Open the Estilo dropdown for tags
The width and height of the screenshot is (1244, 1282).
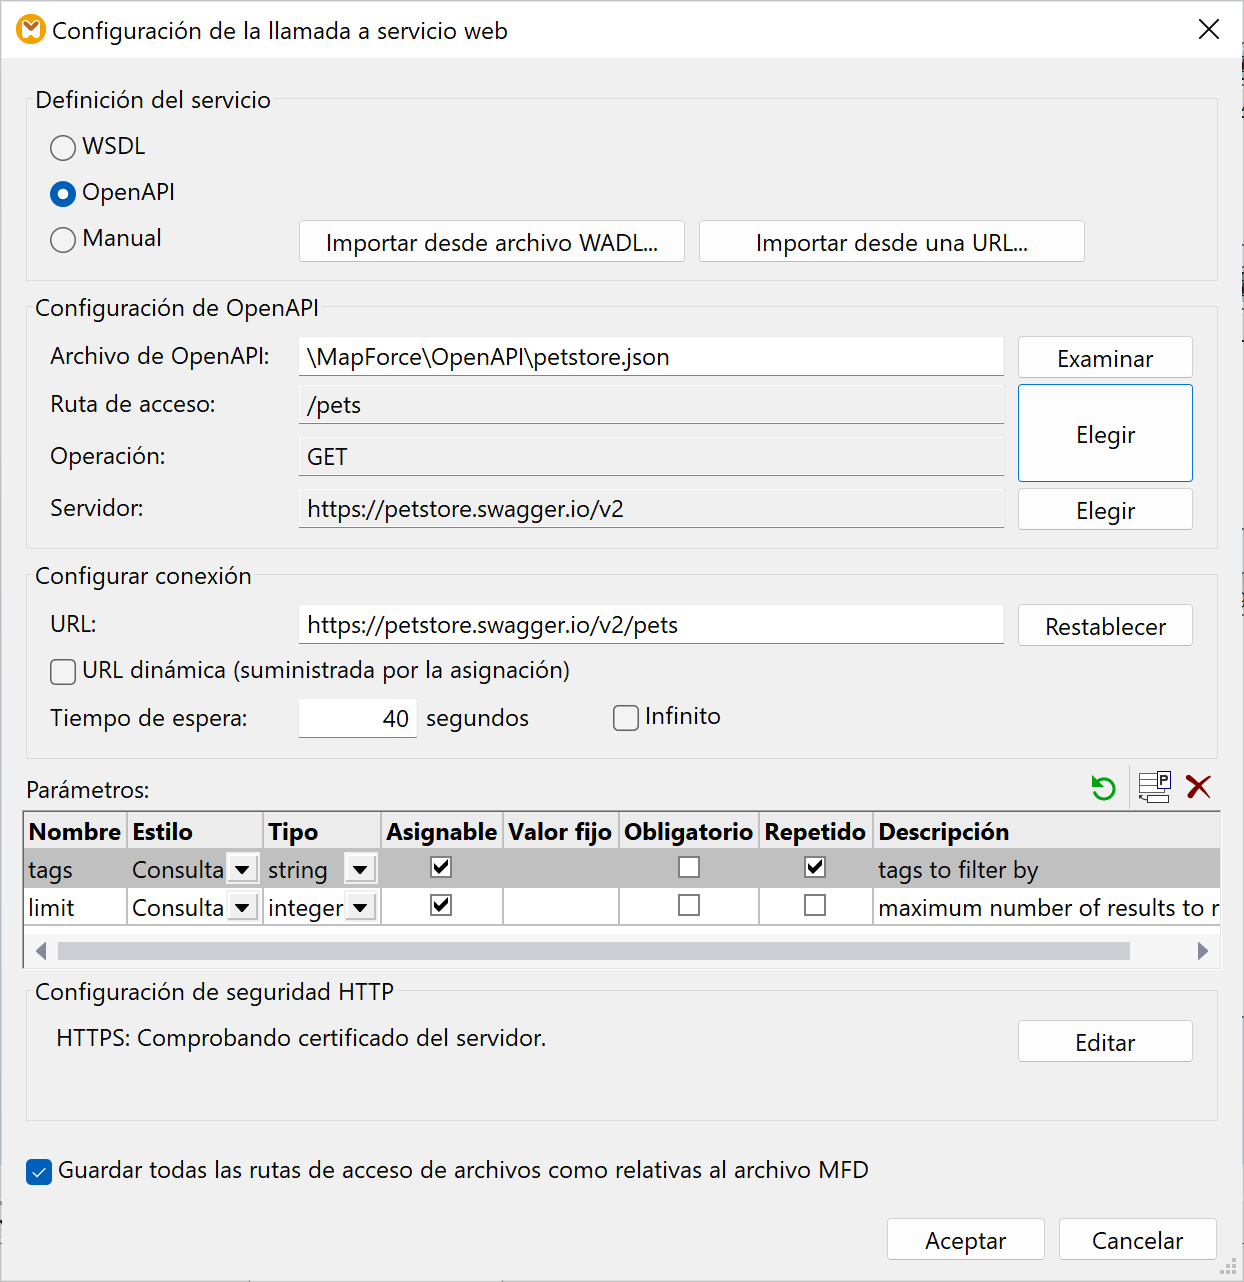tap(242, 868)
